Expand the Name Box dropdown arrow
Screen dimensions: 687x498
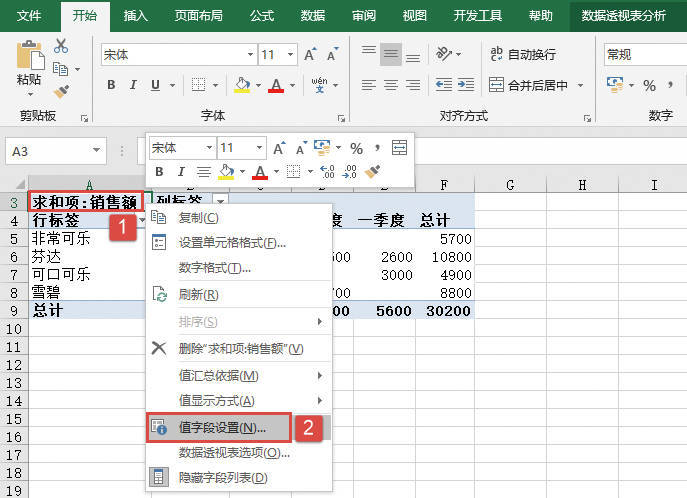(x=97, y=151)
